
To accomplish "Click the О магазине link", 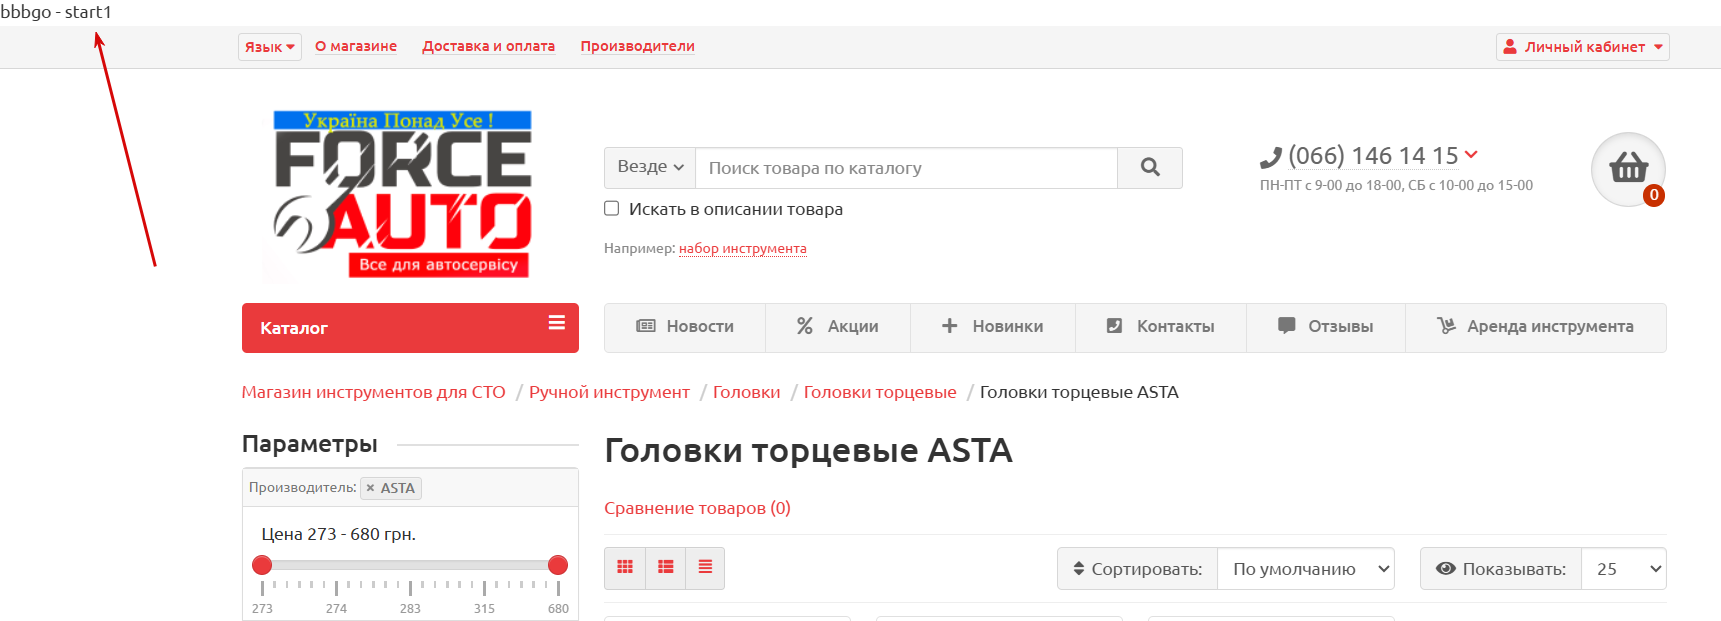I will (x=356, y=46).
